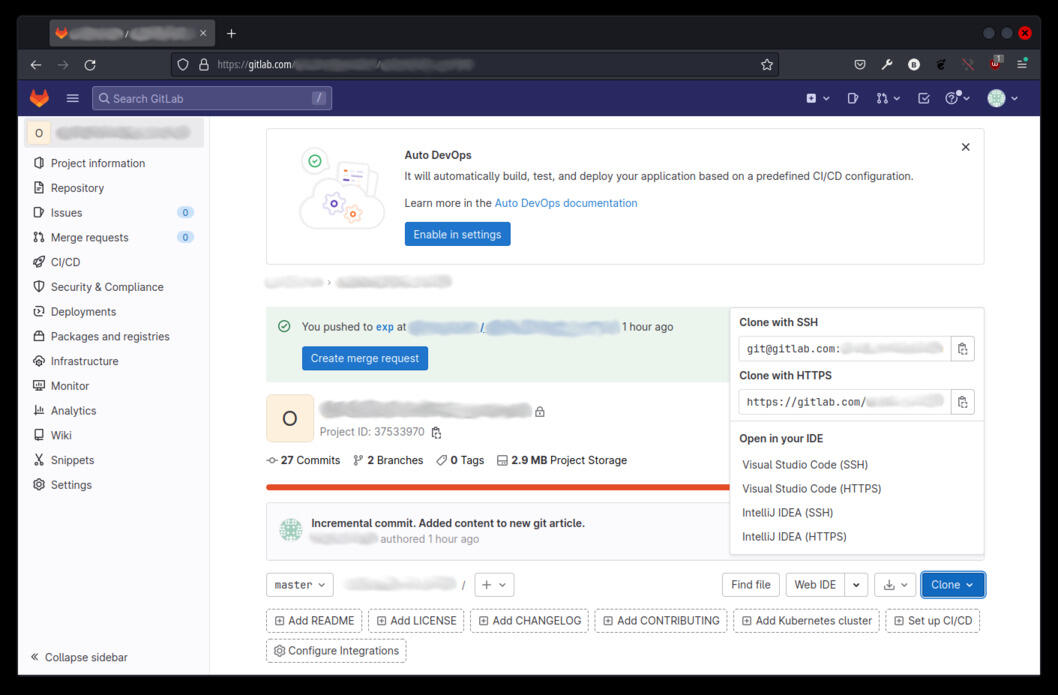Click commit author avatar thumbnail
1058x695 pixels.
point(291,530)
